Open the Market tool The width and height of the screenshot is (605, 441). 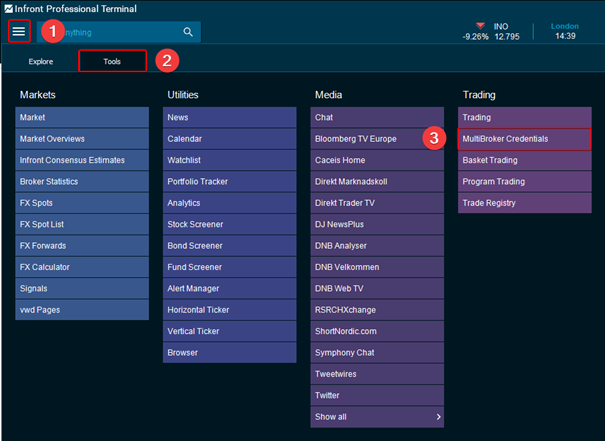point(82,117)
